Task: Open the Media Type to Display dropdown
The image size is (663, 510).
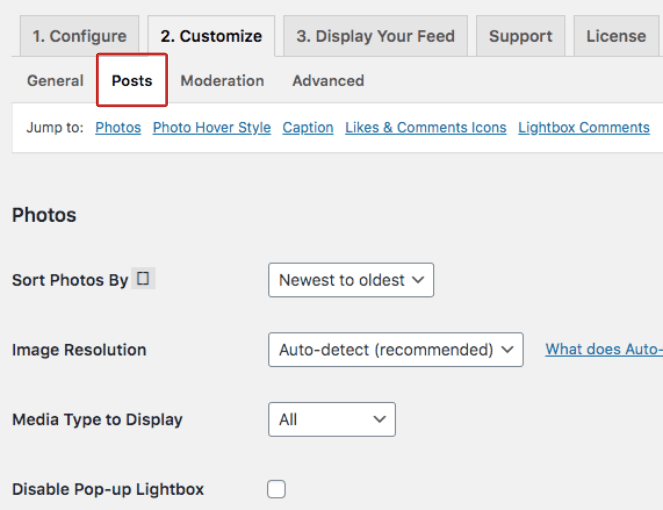Action: 332,420
